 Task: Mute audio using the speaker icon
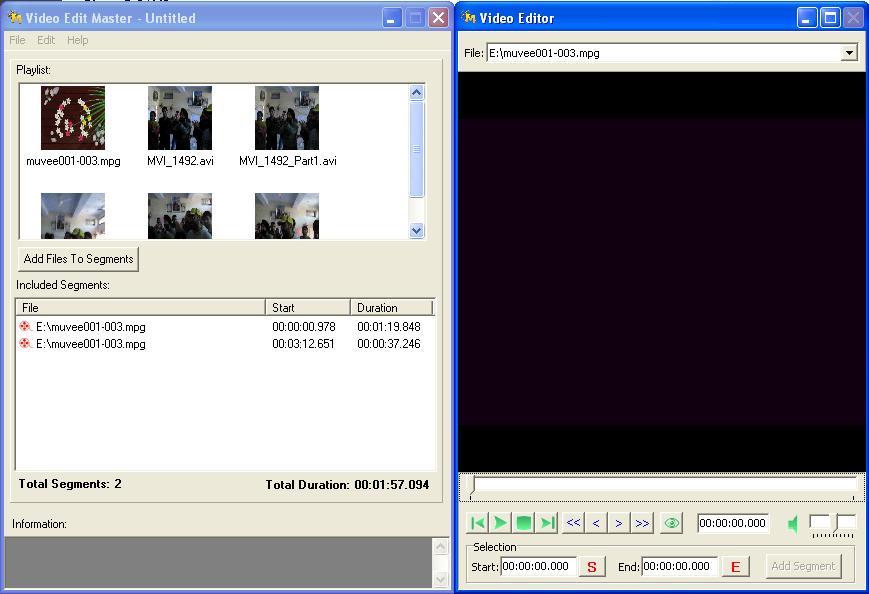pos(792,522)
